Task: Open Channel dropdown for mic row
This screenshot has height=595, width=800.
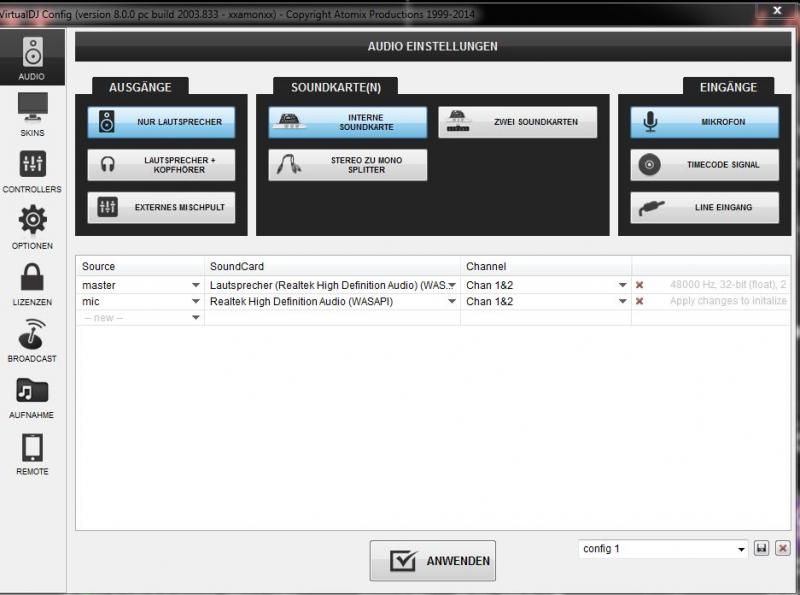Action: (x=622, y=302)
